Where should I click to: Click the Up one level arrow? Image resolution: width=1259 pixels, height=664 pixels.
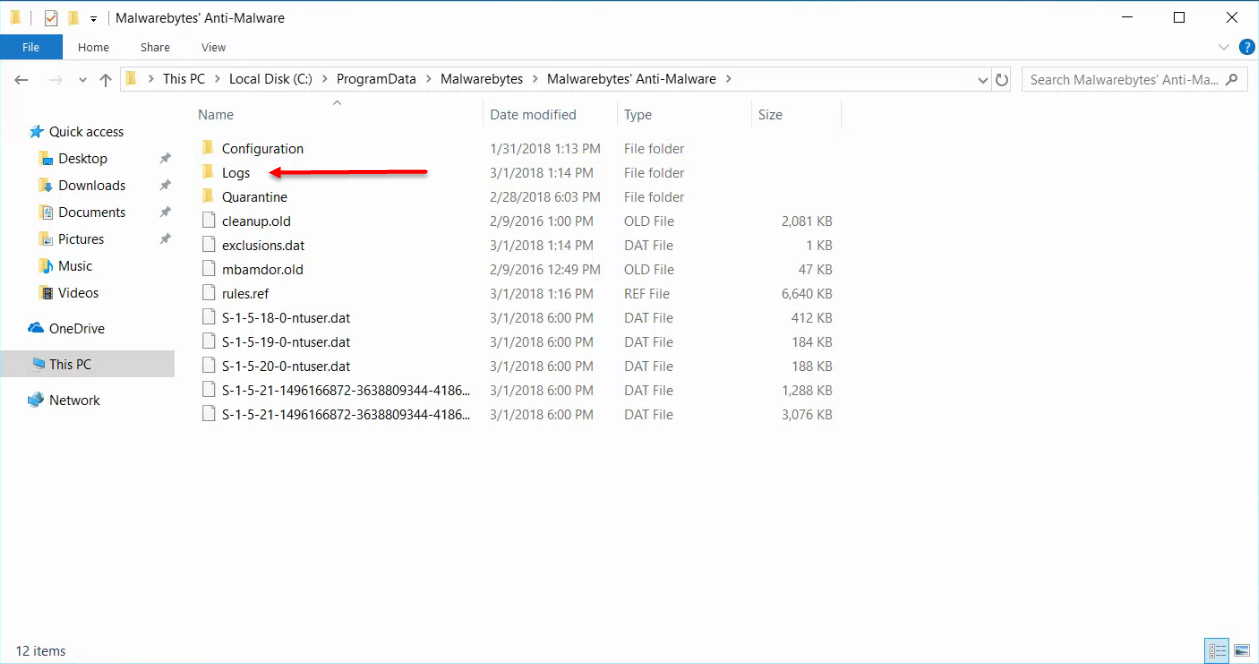[x=105, y=80]
